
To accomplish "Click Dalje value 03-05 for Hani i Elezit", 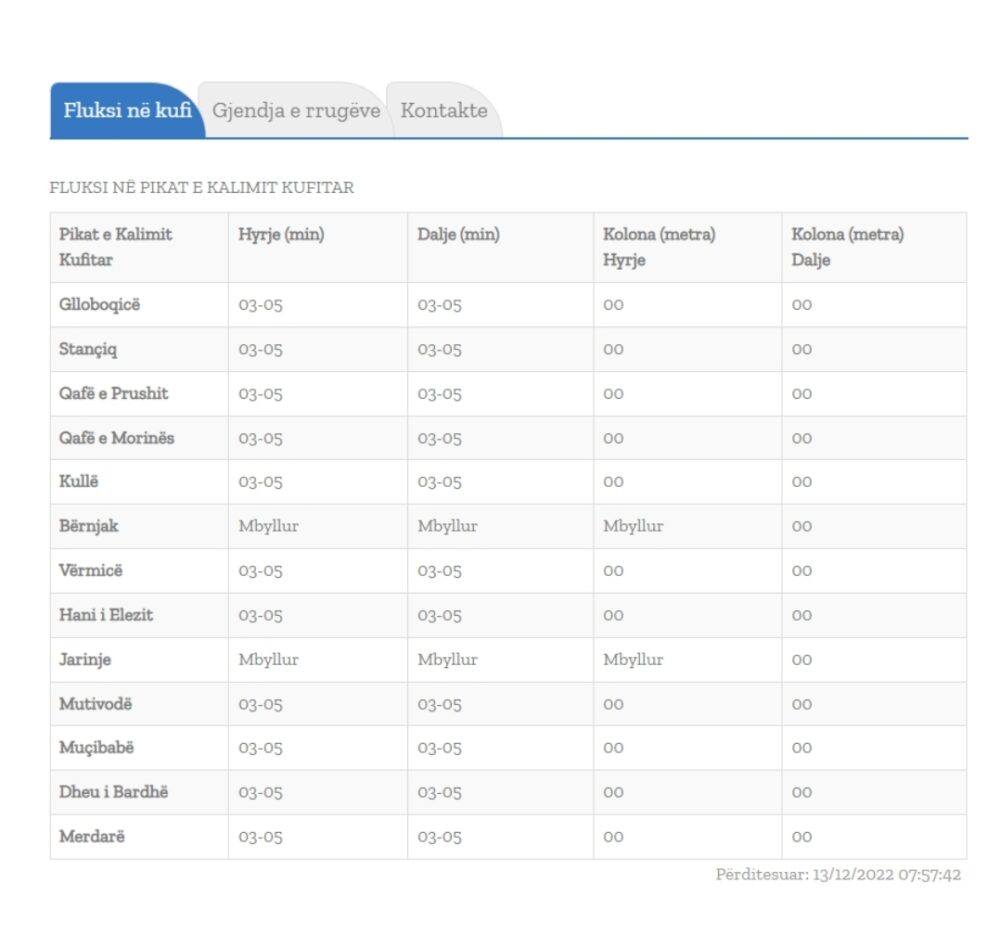I will click(x=439, y=616).
